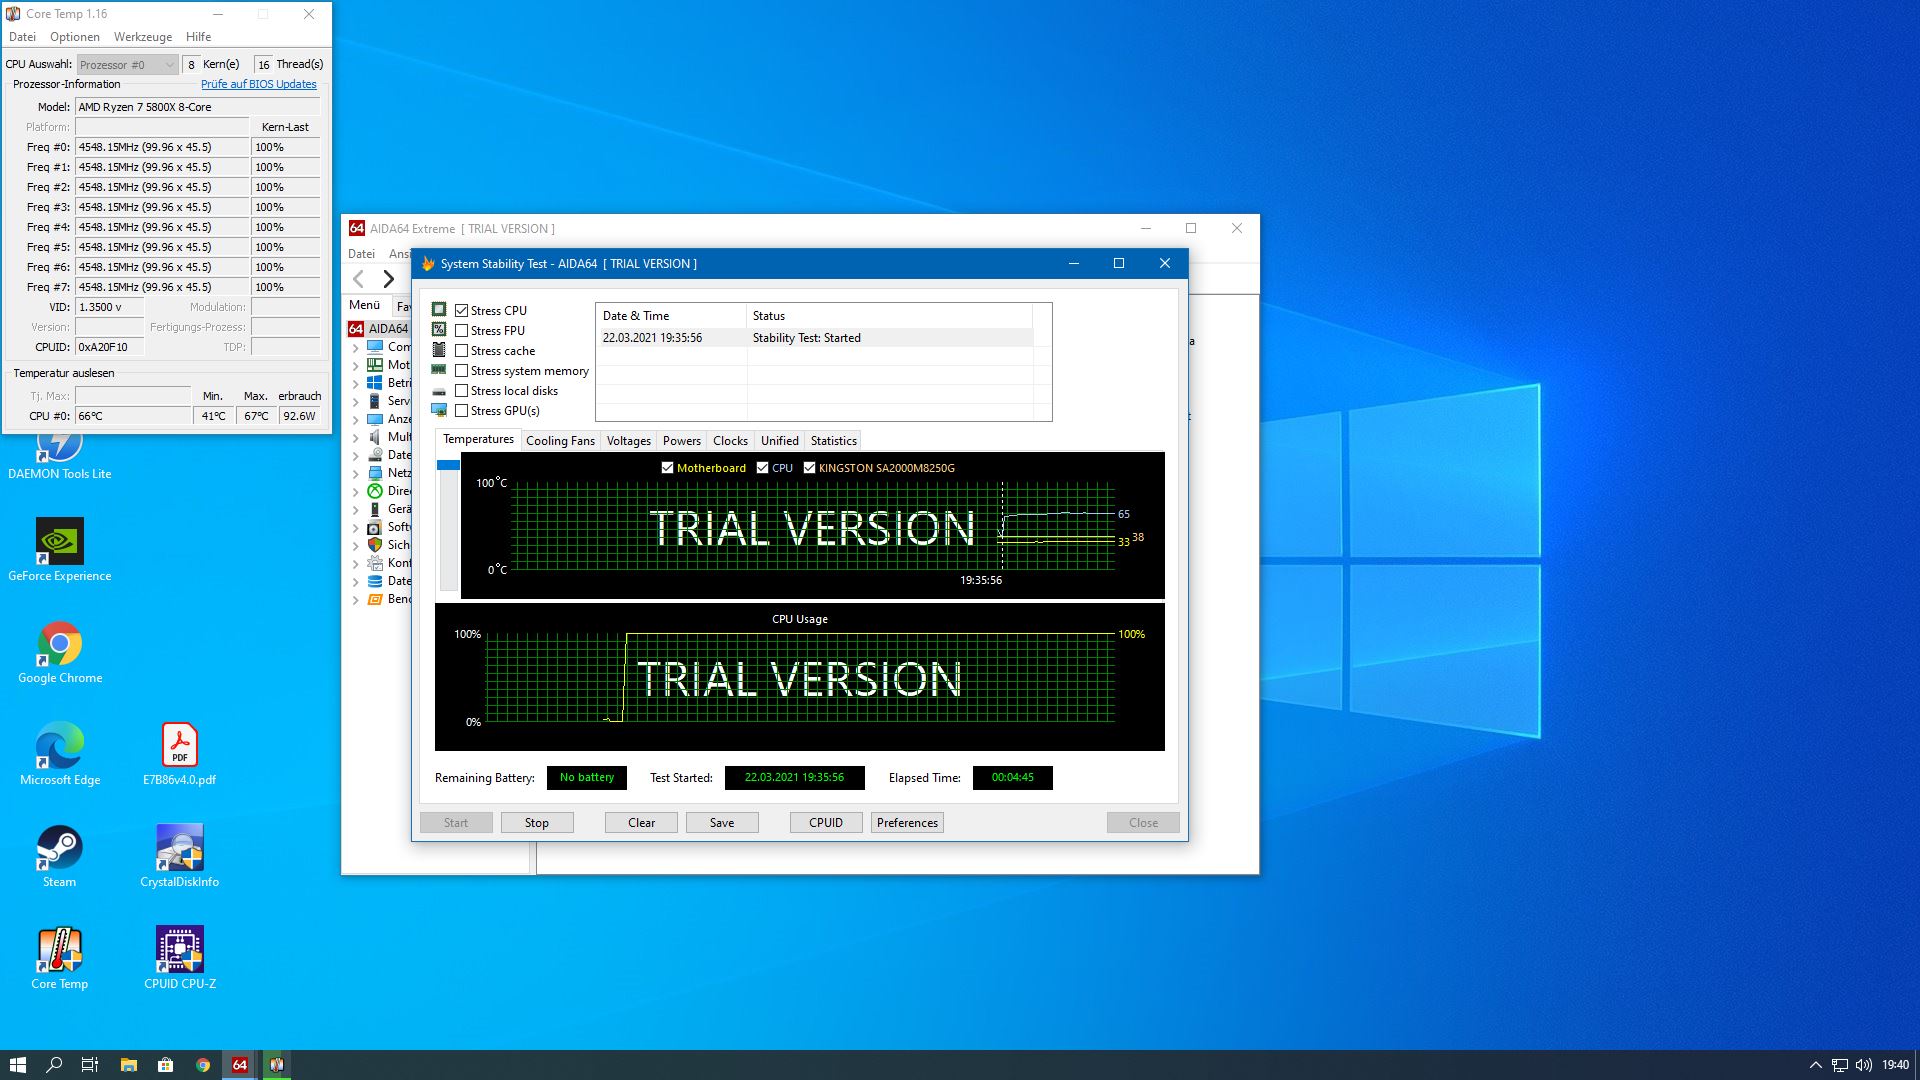Toggle the Motherboard temperature graph checkbox
Screen dimensions: 1920x1080
click(x=667, y=468)
